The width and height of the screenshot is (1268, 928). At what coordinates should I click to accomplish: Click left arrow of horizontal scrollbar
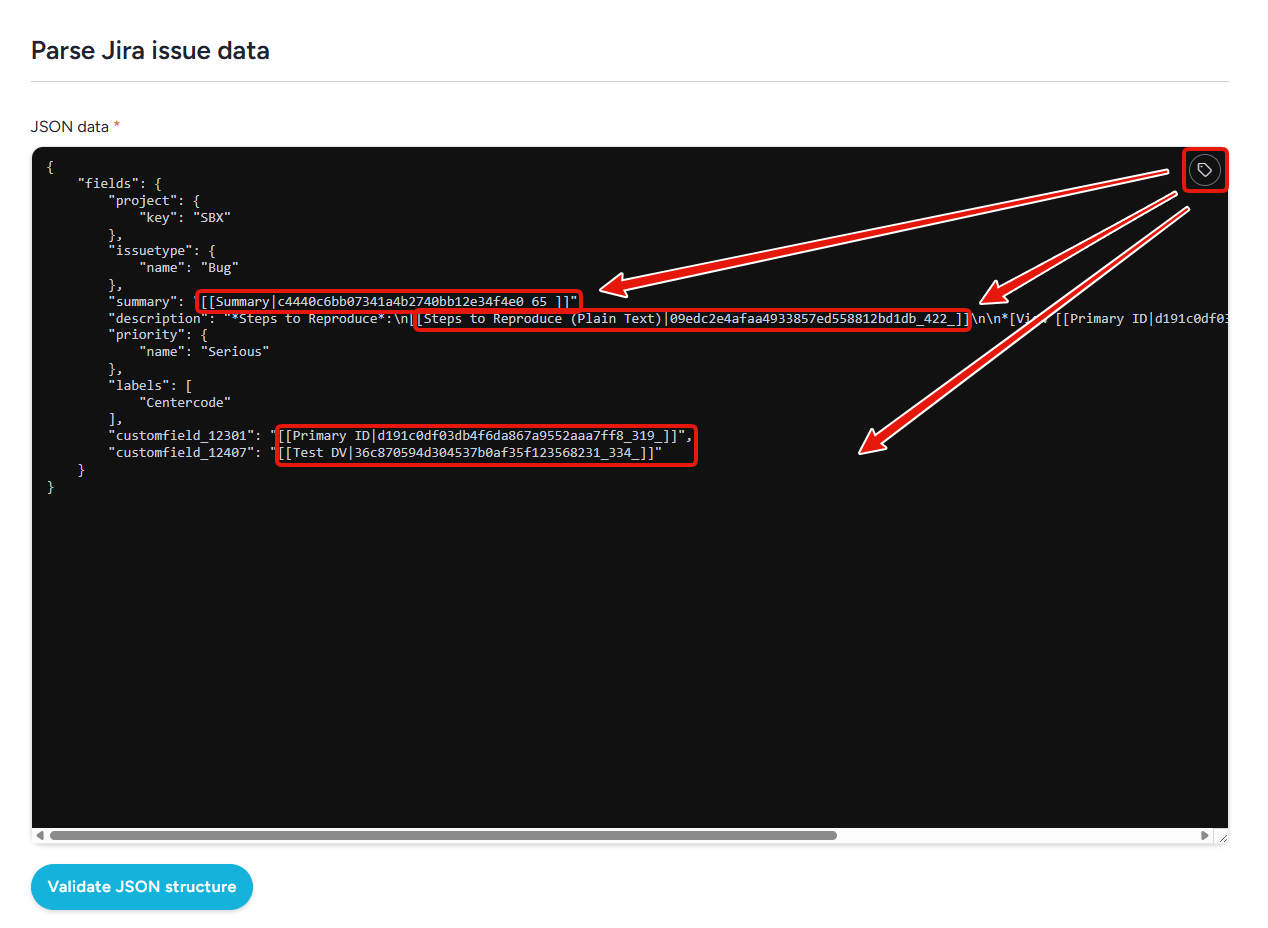click(40, 835)
